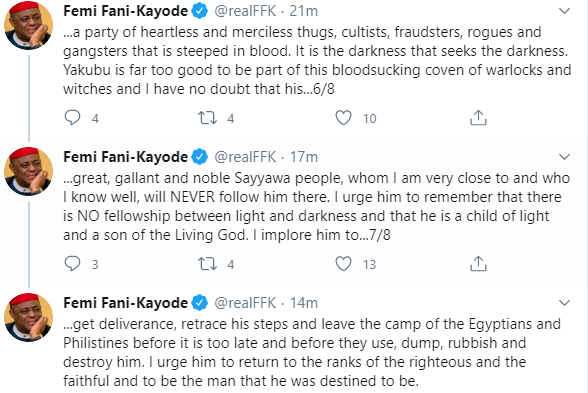Screen dimensions: 588x393
Task: Open the avatar on the last tweet
Action: (28, 317)
